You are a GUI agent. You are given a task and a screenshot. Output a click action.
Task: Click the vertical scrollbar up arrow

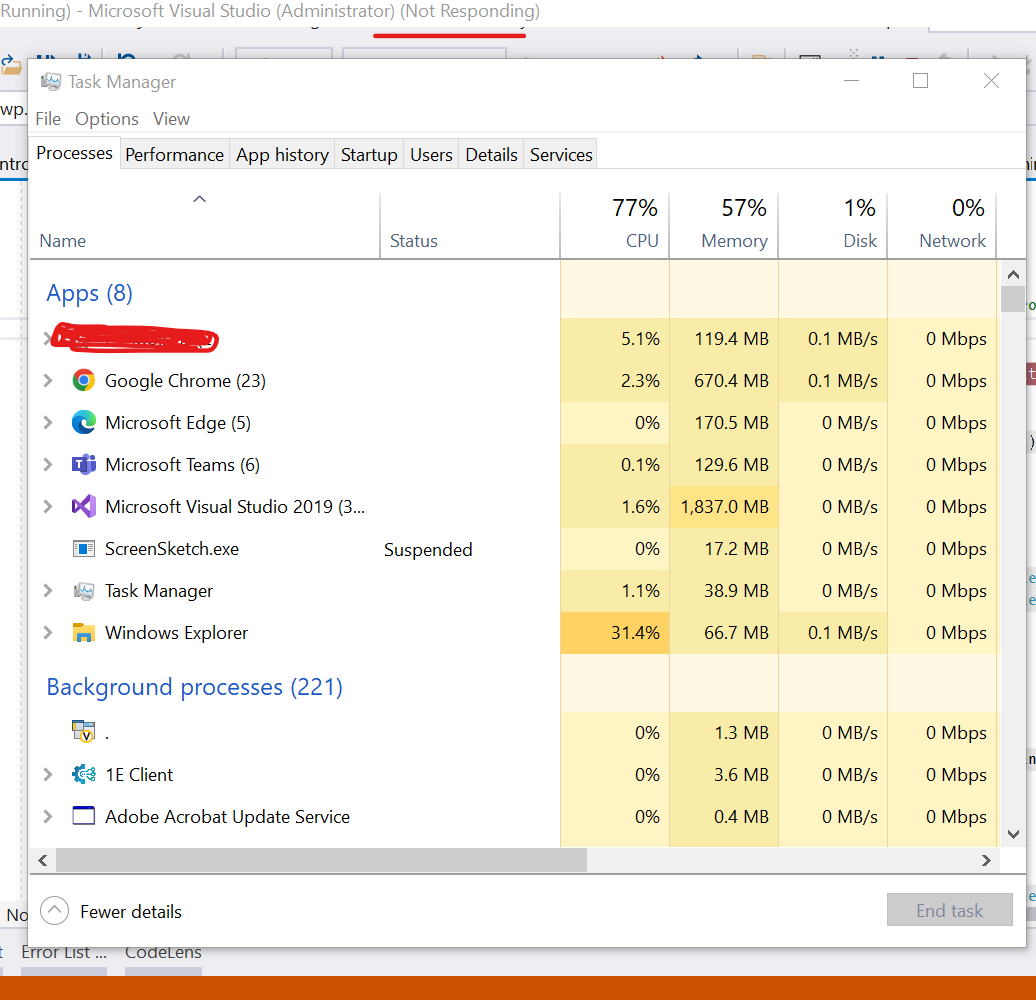(1013, 274)
